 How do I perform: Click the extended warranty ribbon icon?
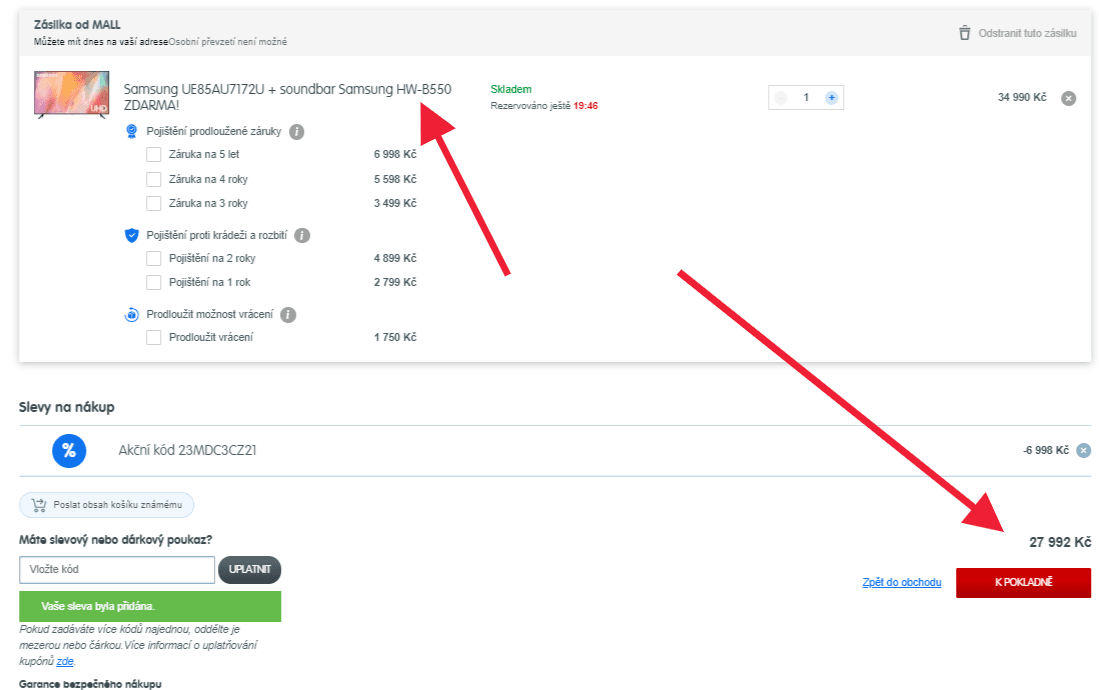pos(131,131)
